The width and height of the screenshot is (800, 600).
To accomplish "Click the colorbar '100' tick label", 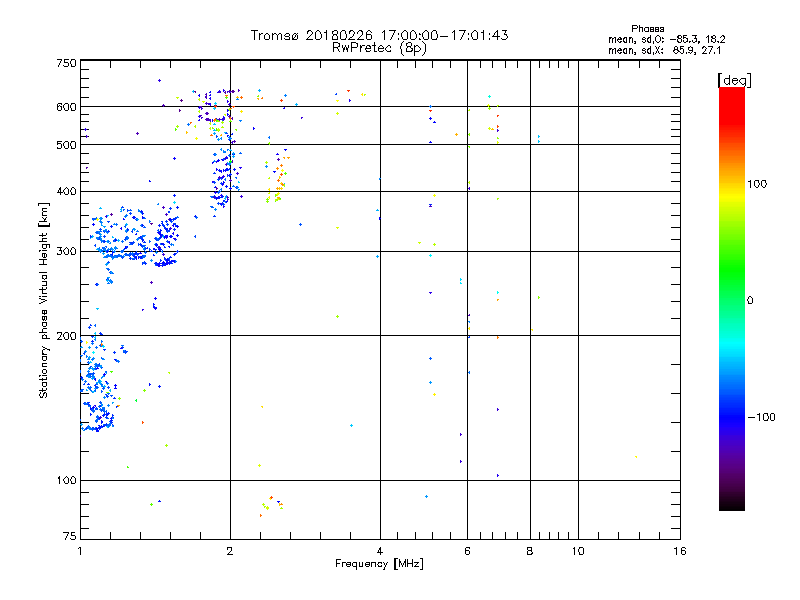I will tap(757, 184).
